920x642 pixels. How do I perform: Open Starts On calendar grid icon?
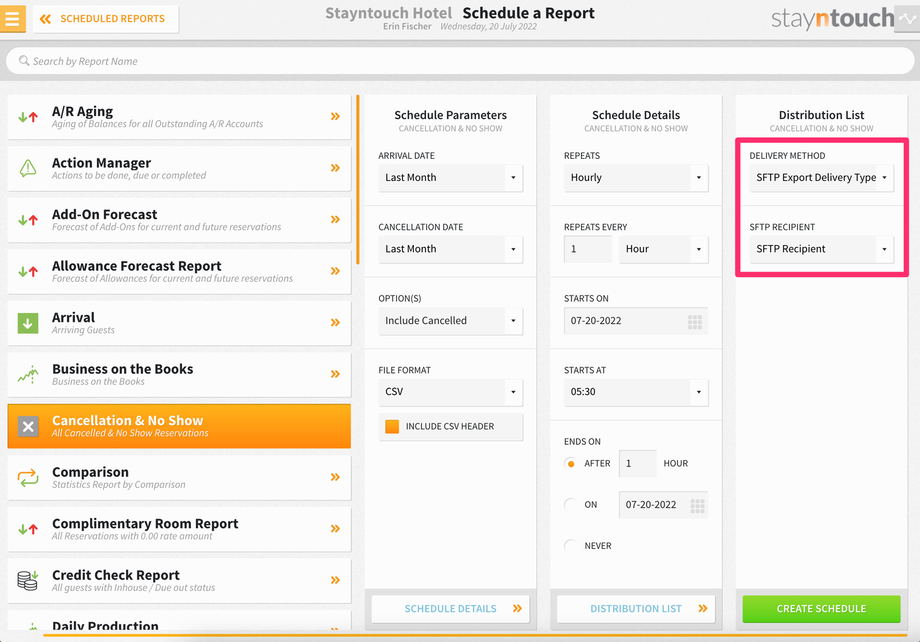tap(695, 322)
